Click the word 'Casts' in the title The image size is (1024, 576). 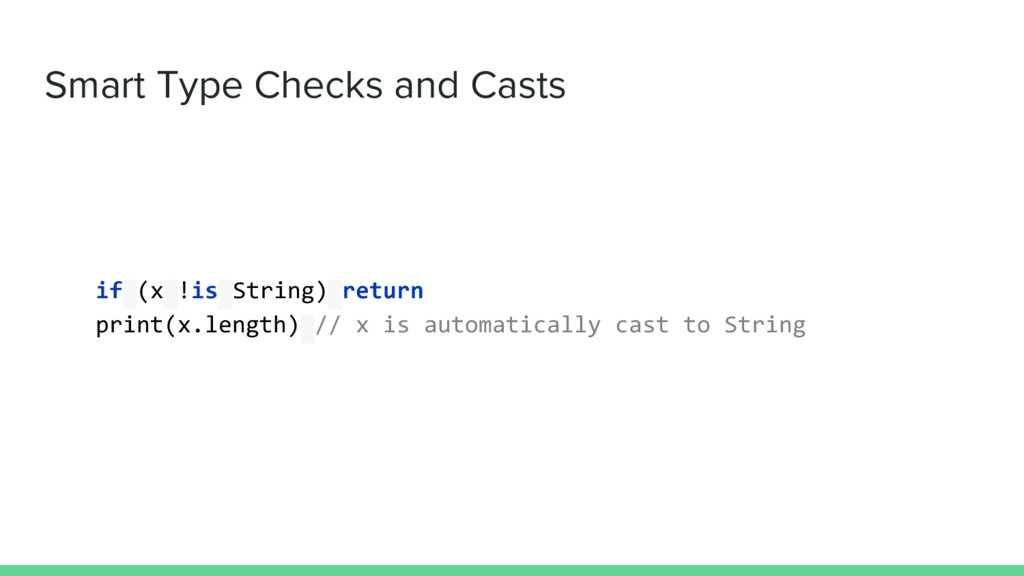pyautogui.click(x=518, y=86)
